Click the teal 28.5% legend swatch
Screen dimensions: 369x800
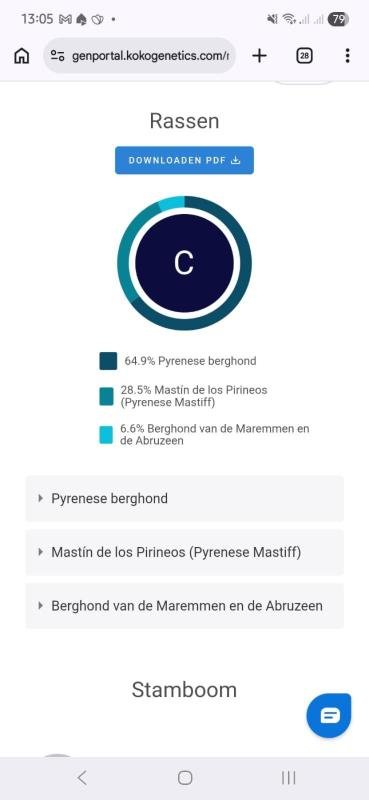point(106,396)
